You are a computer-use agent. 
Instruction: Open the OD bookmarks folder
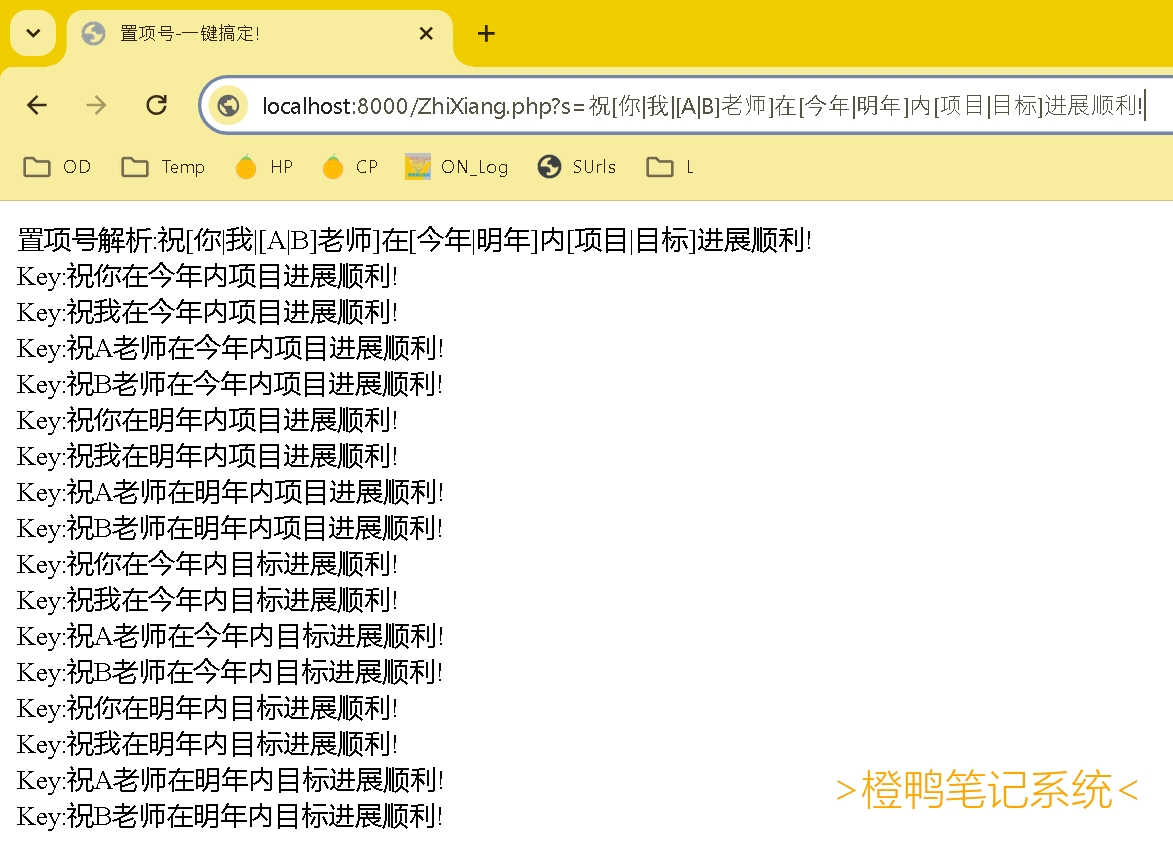coord(57,167)
